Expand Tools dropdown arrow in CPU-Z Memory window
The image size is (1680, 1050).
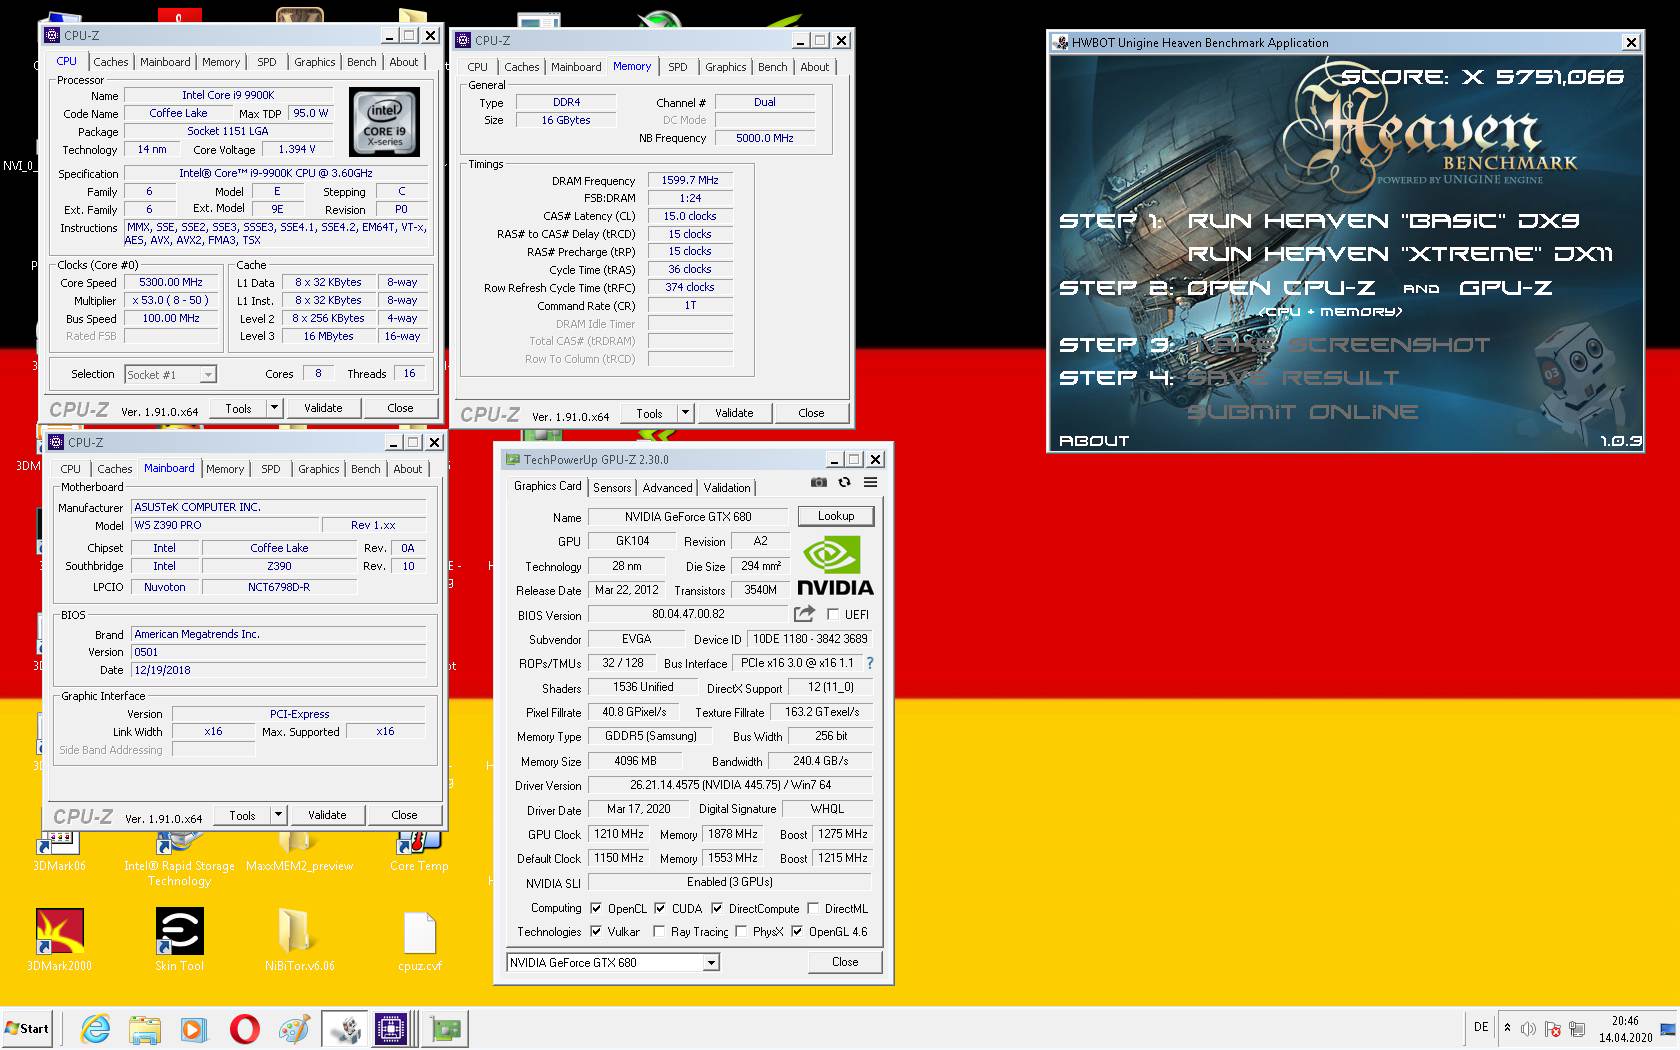click(x=685, y=413)
